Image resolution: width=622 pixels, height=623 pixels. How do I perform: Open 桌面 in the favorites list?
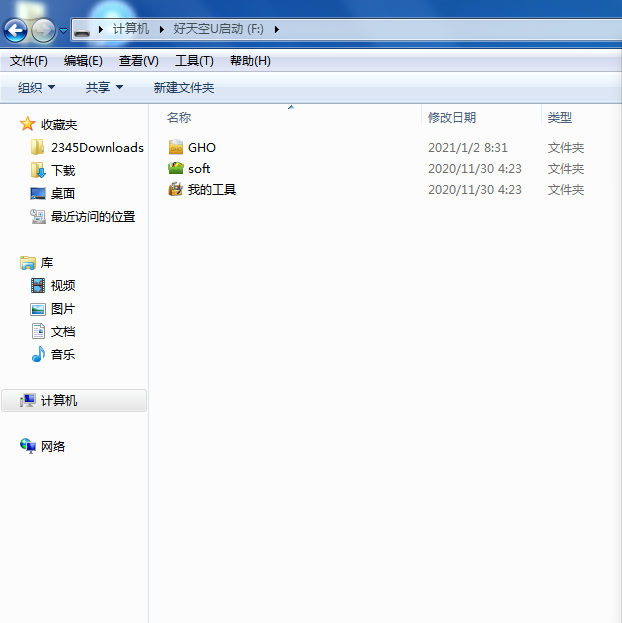(x=63, y=194)
